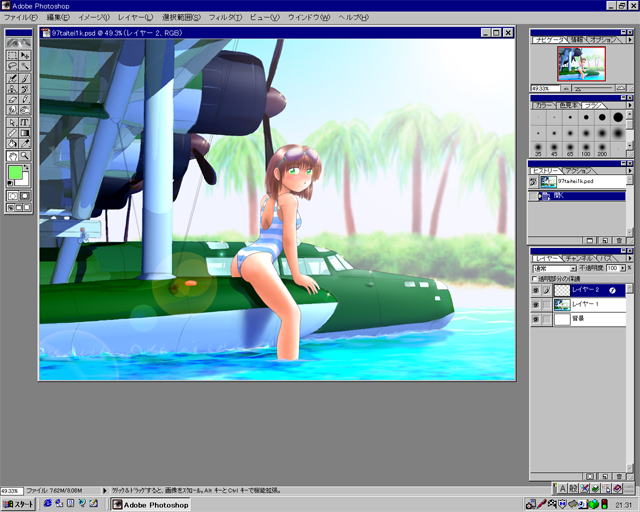Hide レイヤー 2 with its eye icon
This screenshot has height=512, width=640.
tap(536, 290)
